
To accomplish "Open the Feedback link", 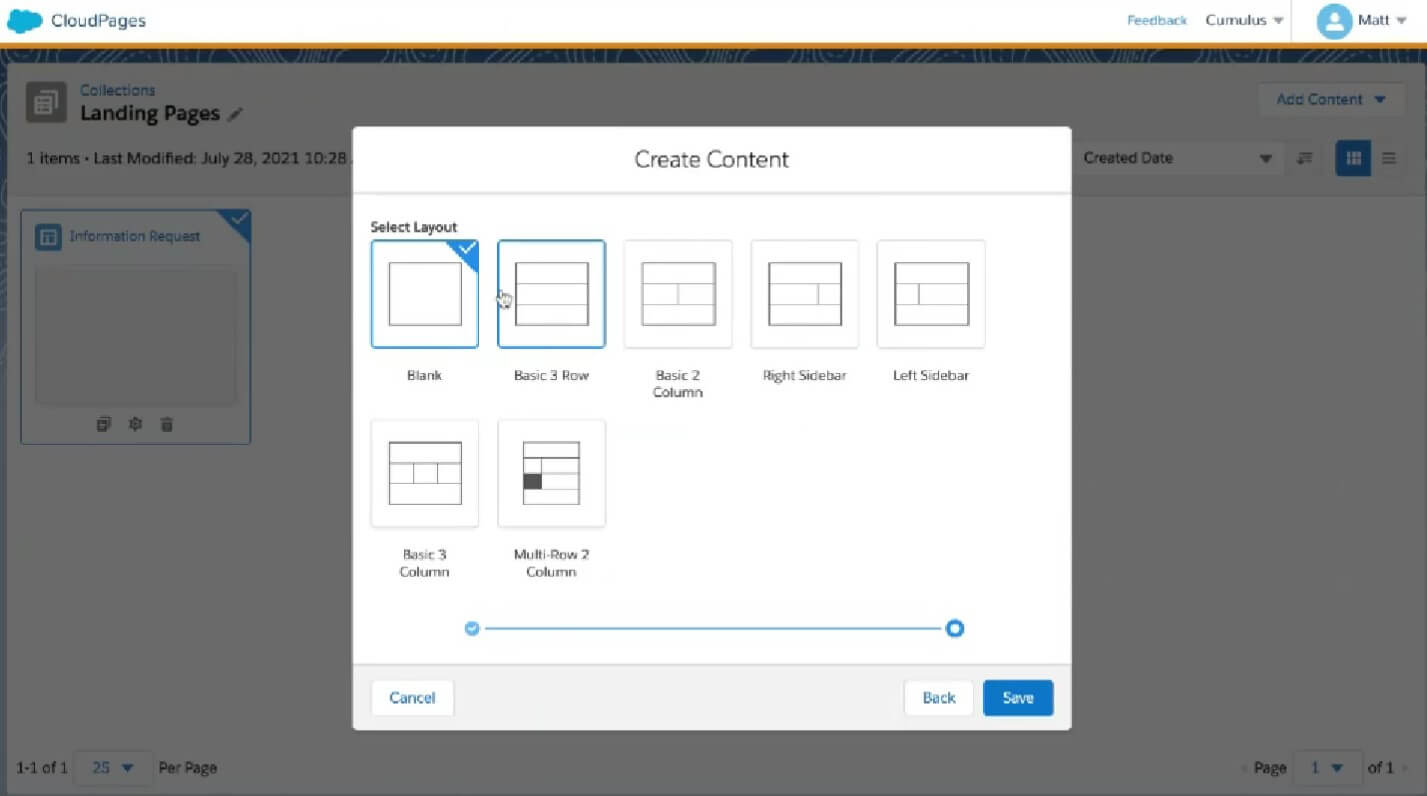I will point(1157,20).
